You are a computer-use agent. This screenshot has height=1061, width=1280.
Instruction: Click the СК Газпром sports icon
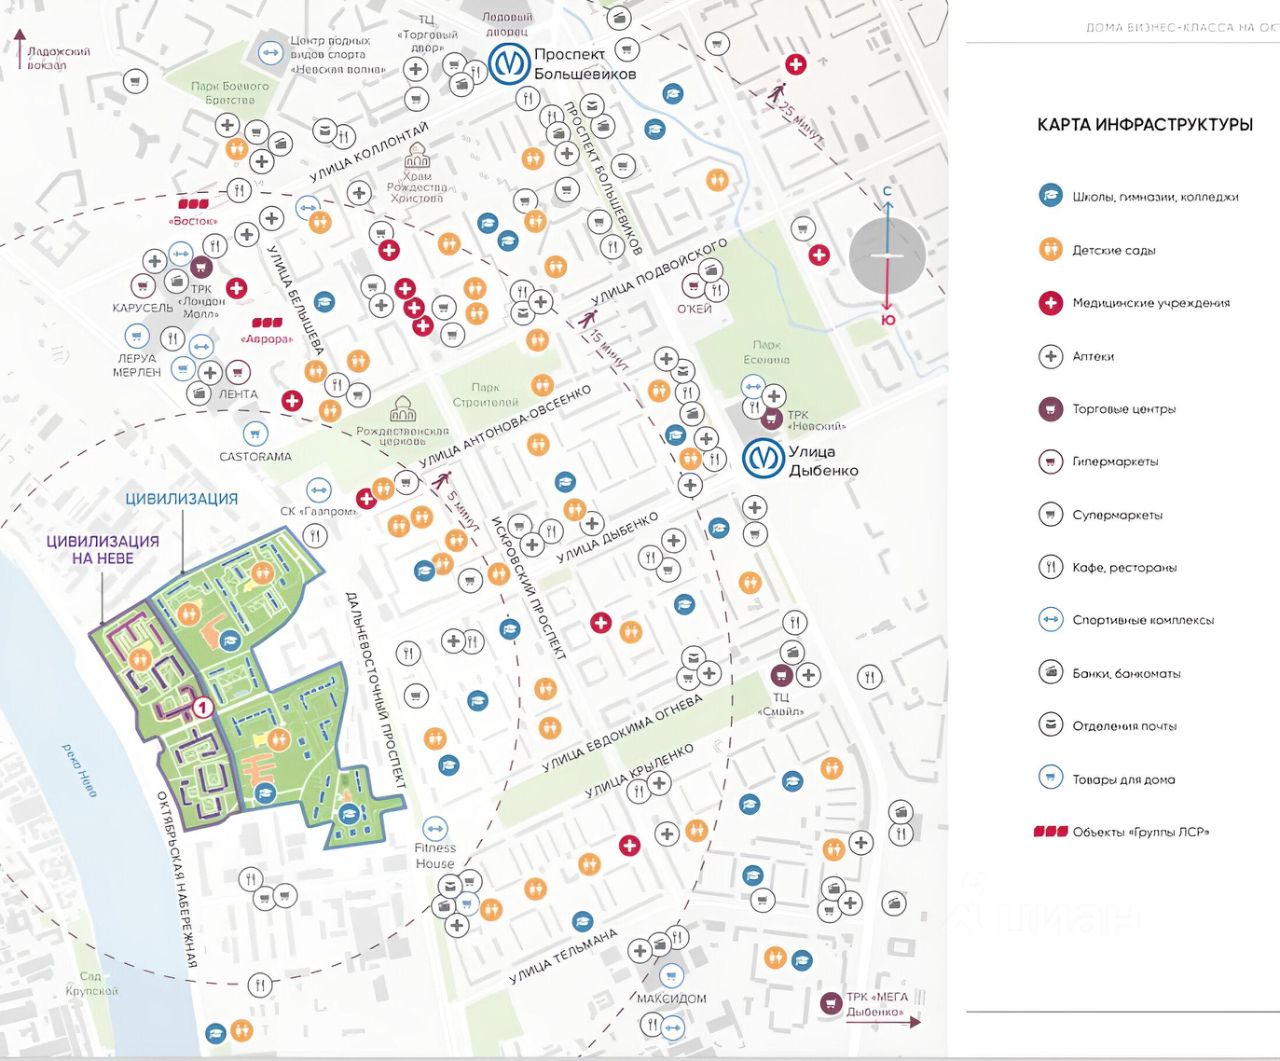pyautogui.click(x=318, y=490)
